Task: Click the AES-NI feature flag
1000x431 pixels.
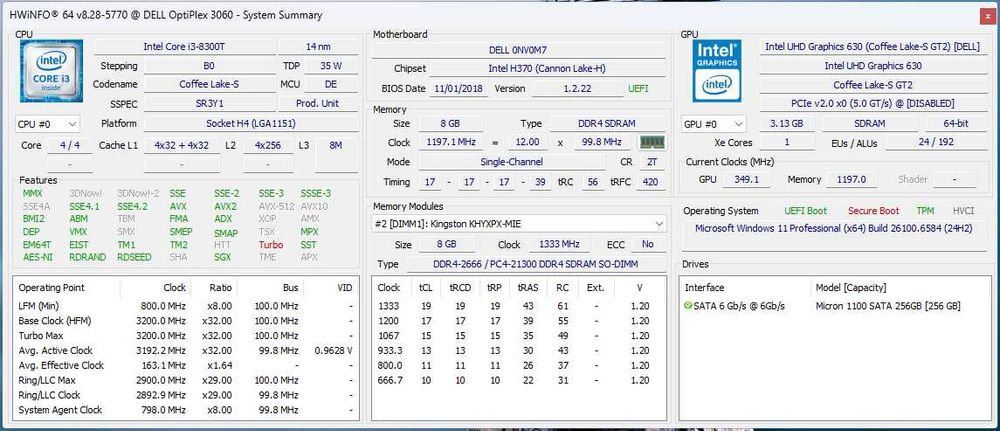Action: click(38, 258)
